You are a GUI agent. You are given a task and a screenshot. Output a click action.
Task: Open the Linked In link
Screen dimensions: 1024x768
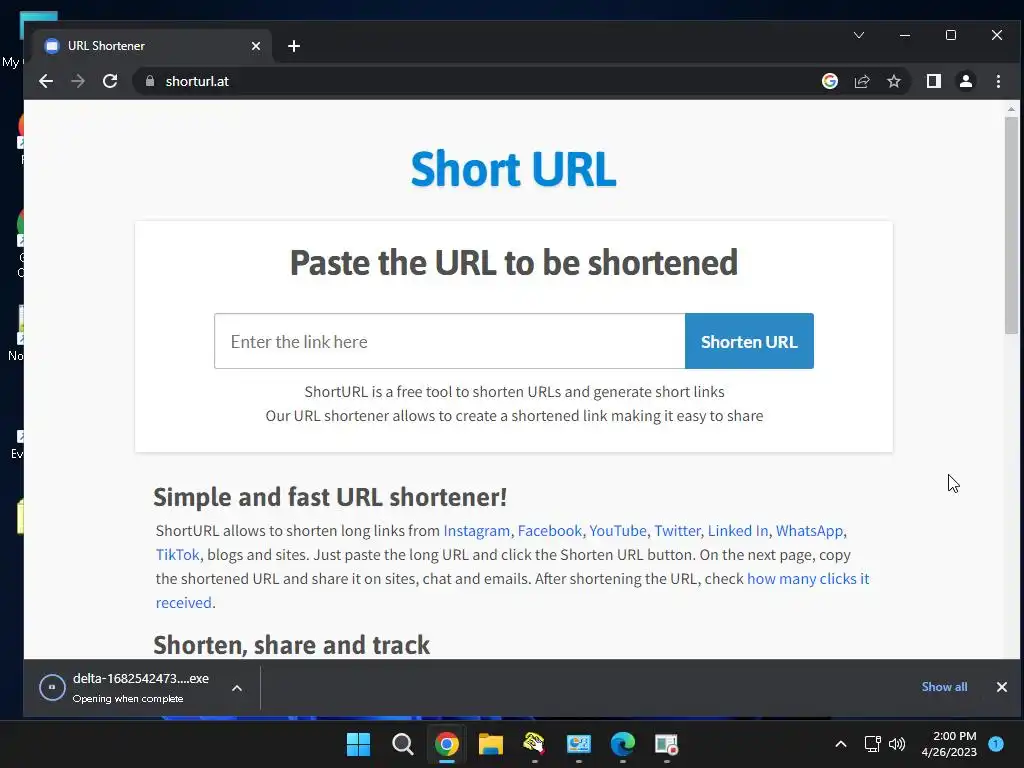[x=738, y=530]
